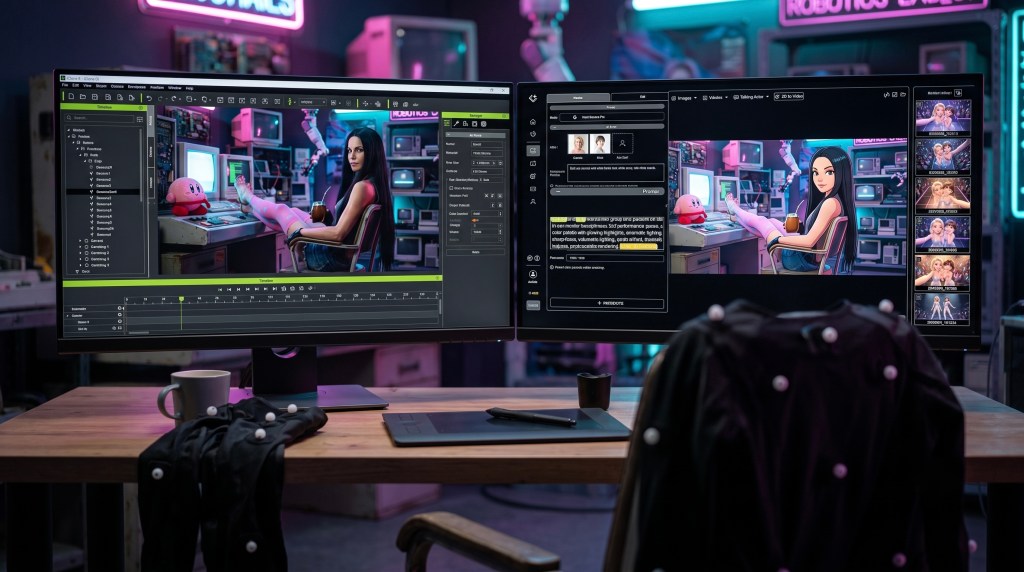This screenshot has width=1024, height=572.
Task: Click the wide plus button at the panel bottom
Action: click(607, 303)
